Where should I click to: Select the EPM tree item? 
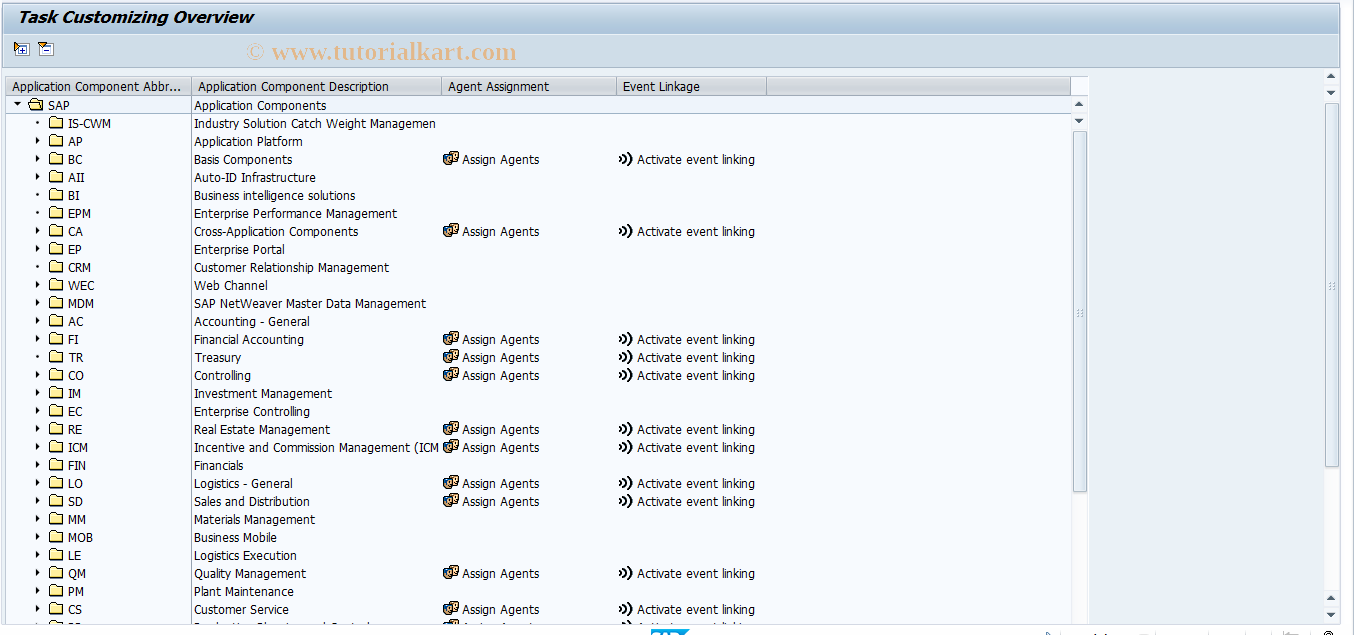pyautogui.click(x=79, y=213)
